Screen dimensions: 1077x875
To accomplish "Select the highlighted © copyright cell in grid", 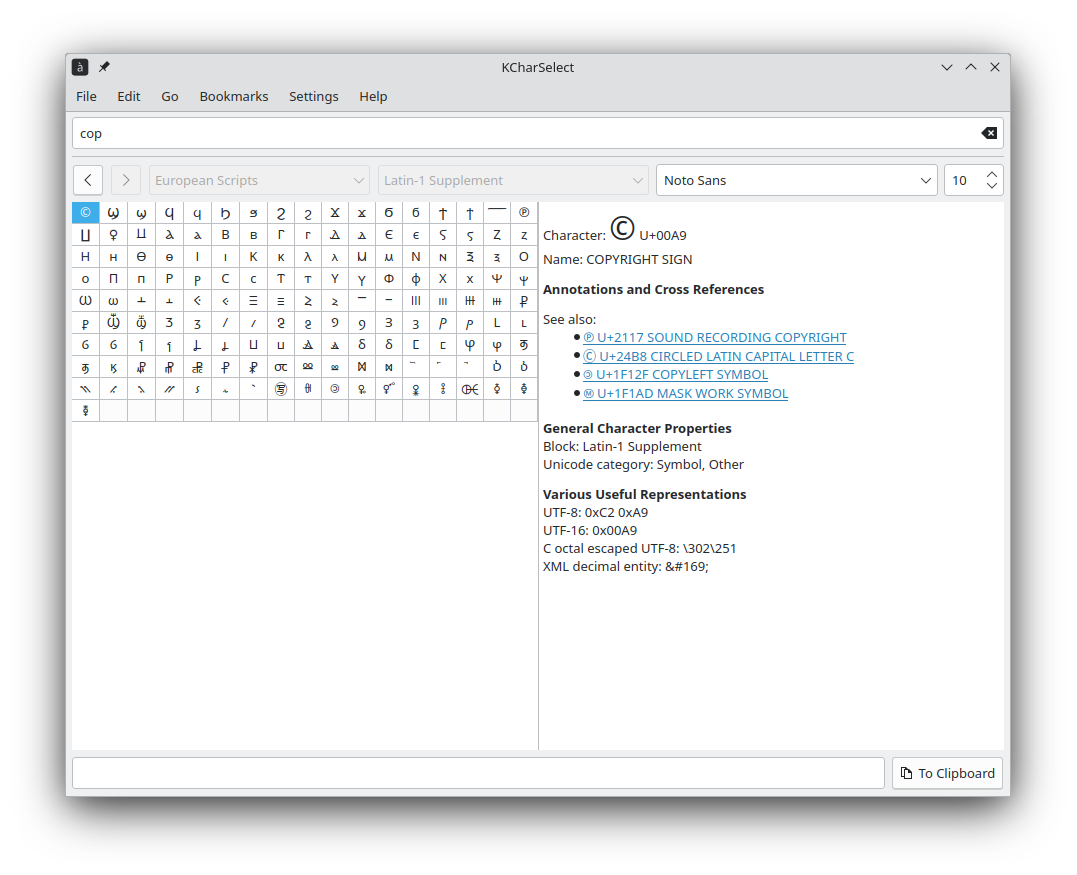I will point(85,212).
